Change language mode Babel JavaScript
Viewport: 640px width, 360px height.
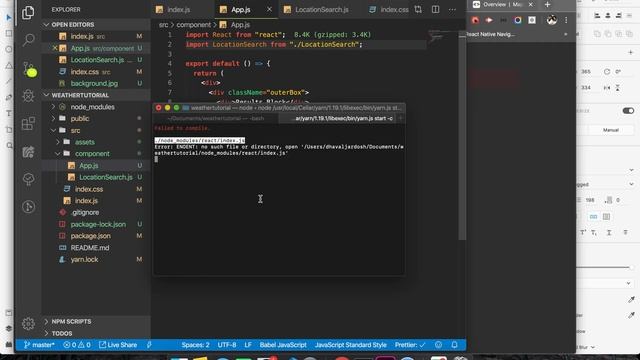(283, 345)
